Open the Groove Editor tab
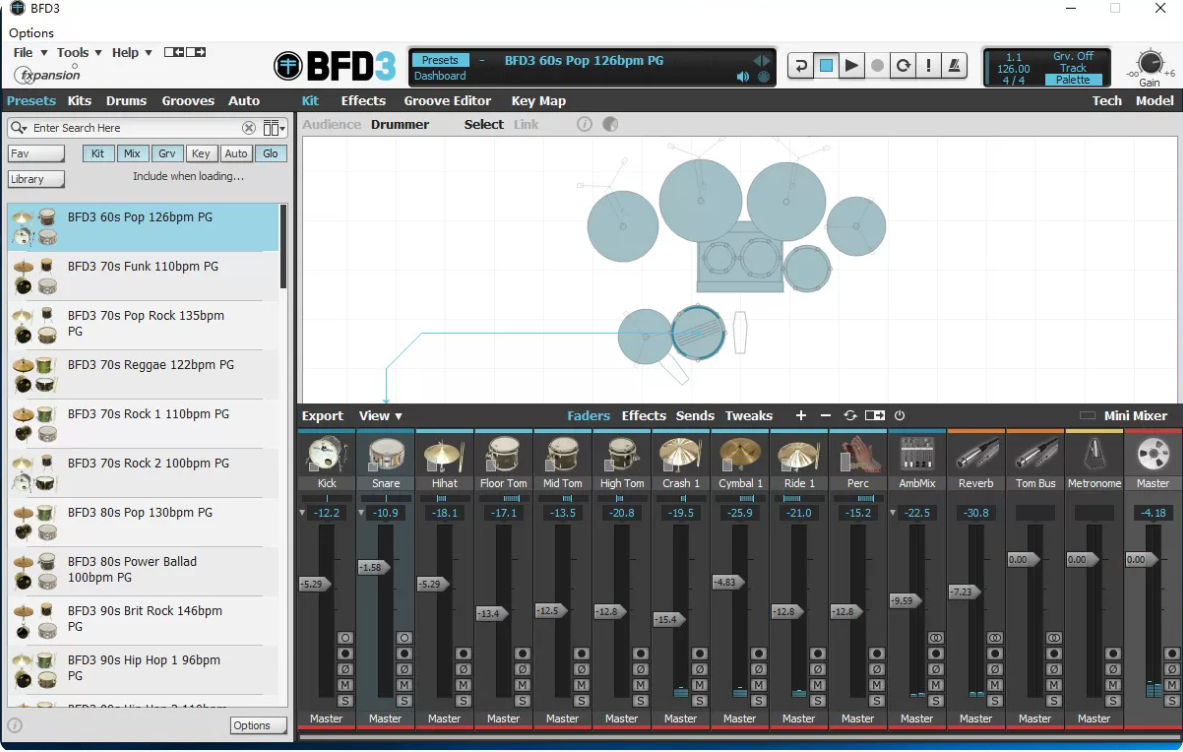 [x=447, y=101]
